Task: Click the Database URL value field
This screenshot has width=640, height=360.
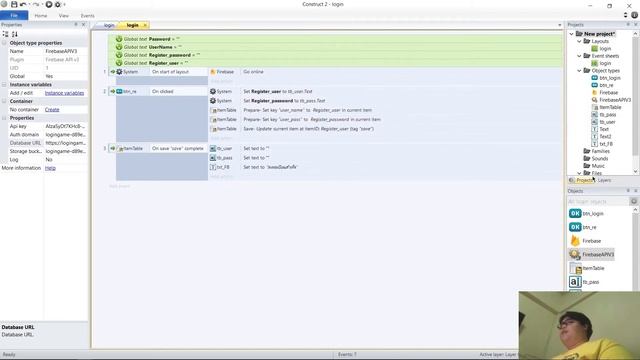Action: pyautogui.click(x=66, y=143)
